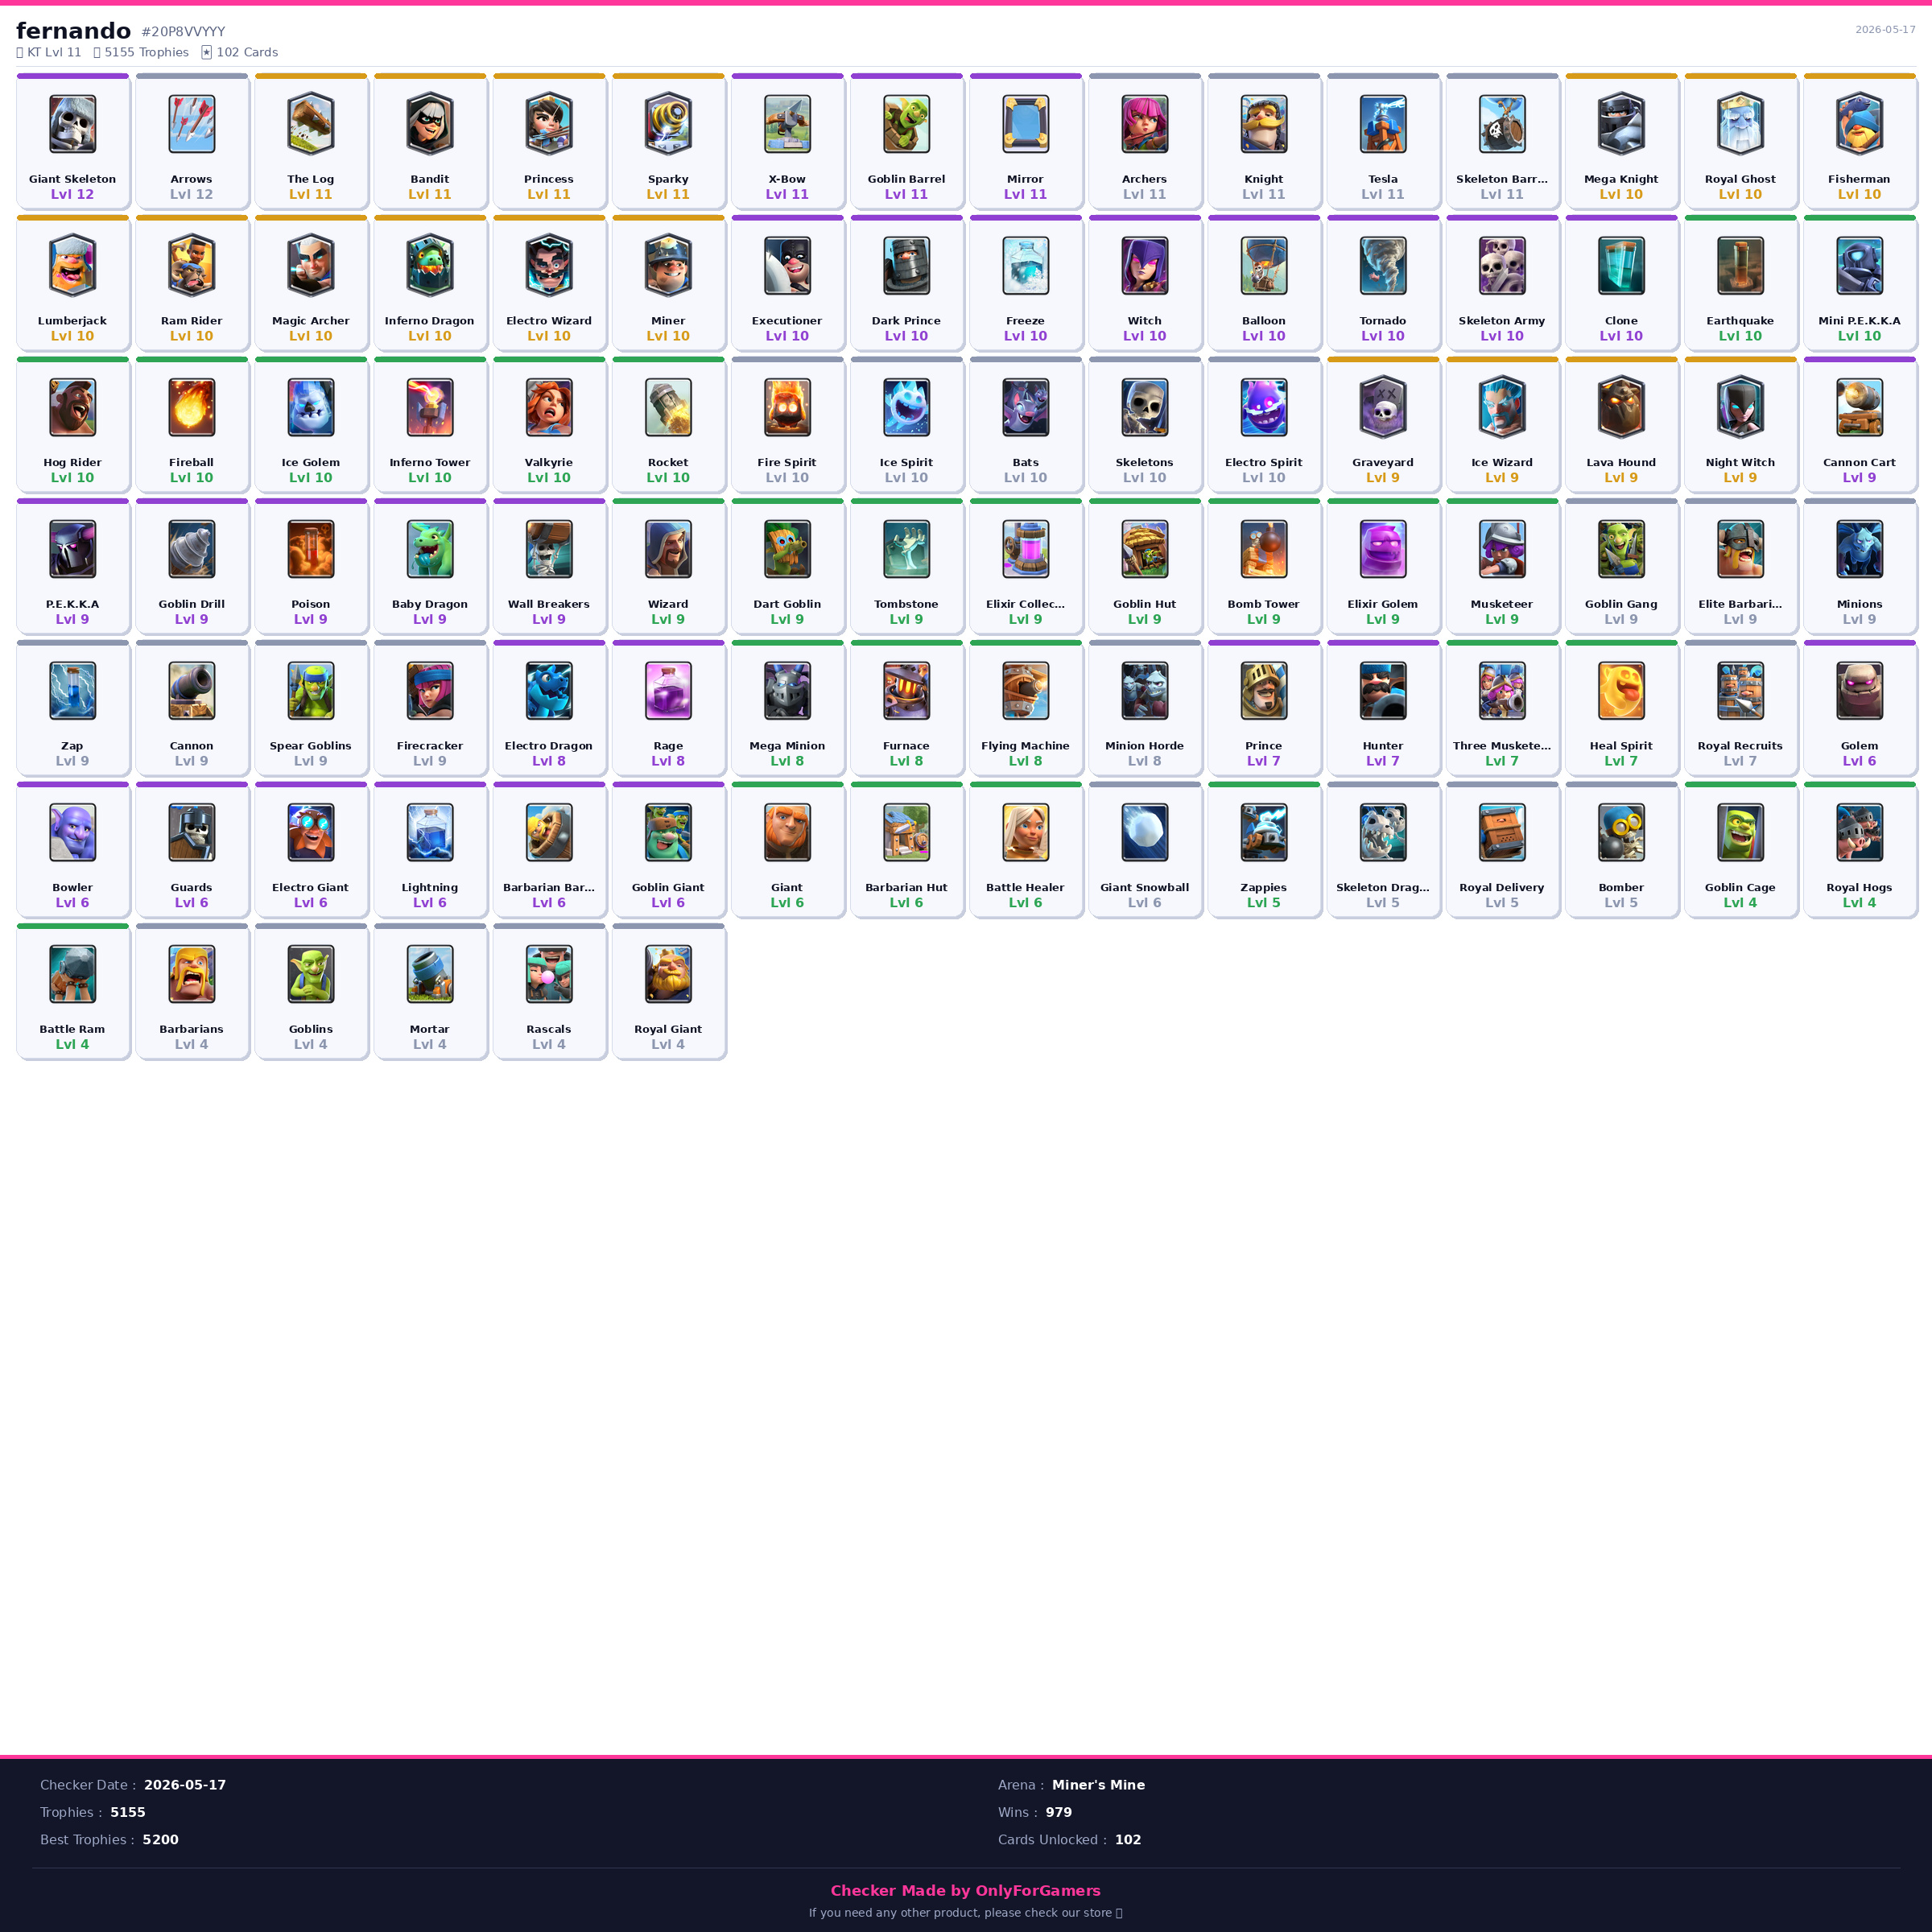Choose the X-Bow card image
Screen dimensions: 1932x1932
pos(787,124)
